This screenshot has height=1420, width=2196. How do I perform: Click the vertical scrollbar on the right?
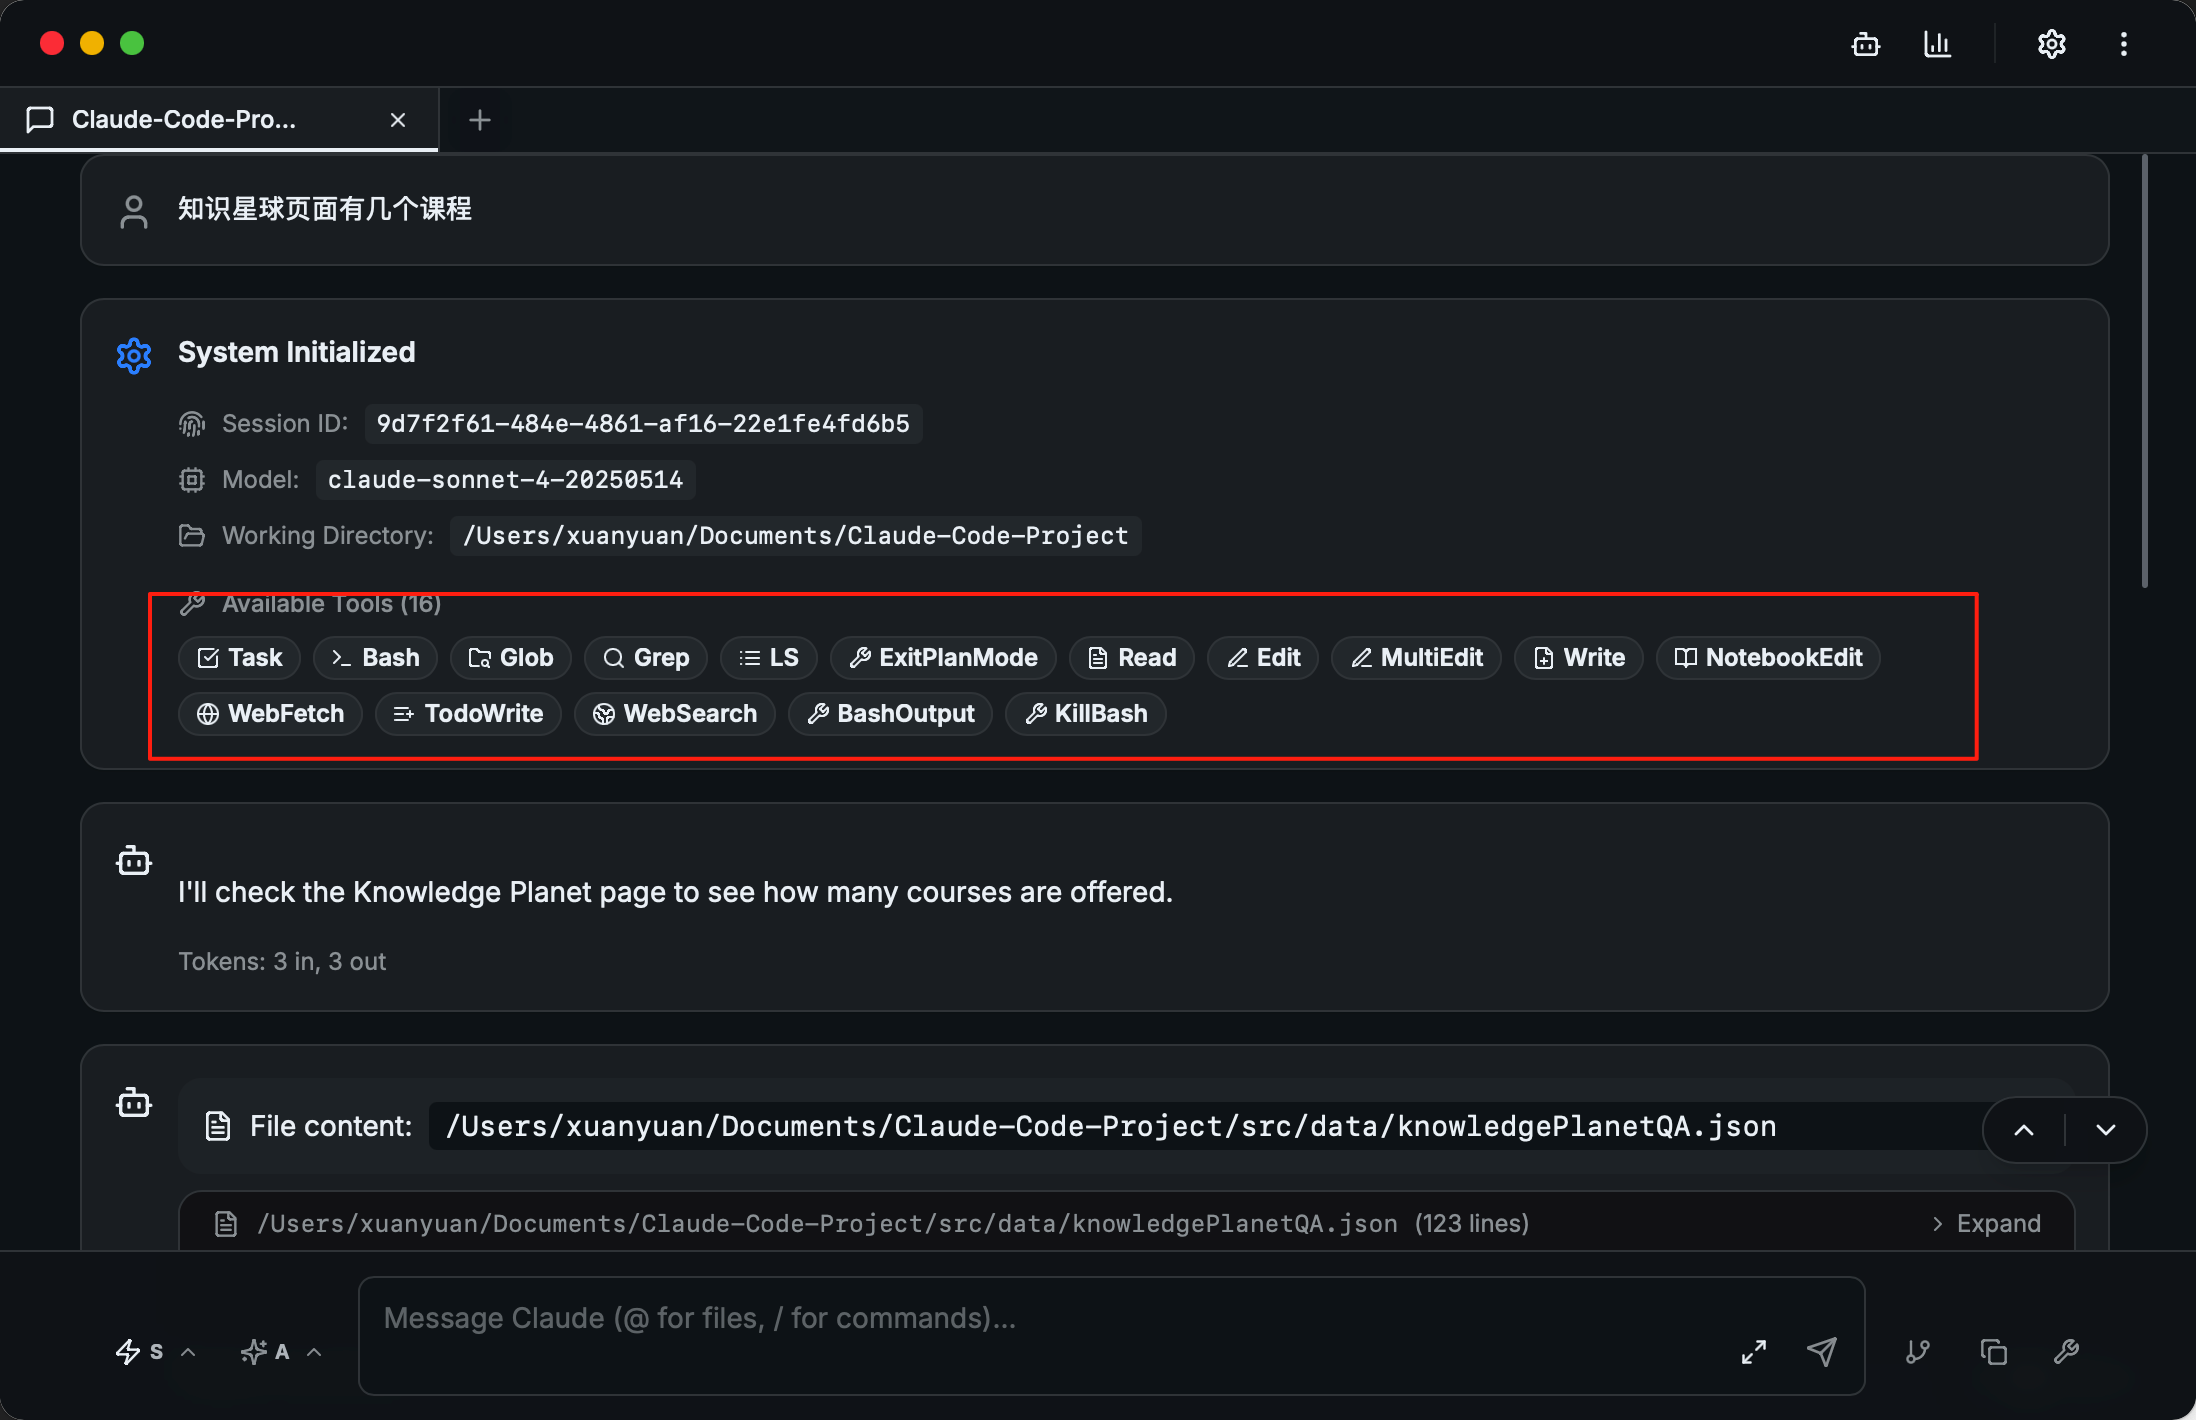2144,370
